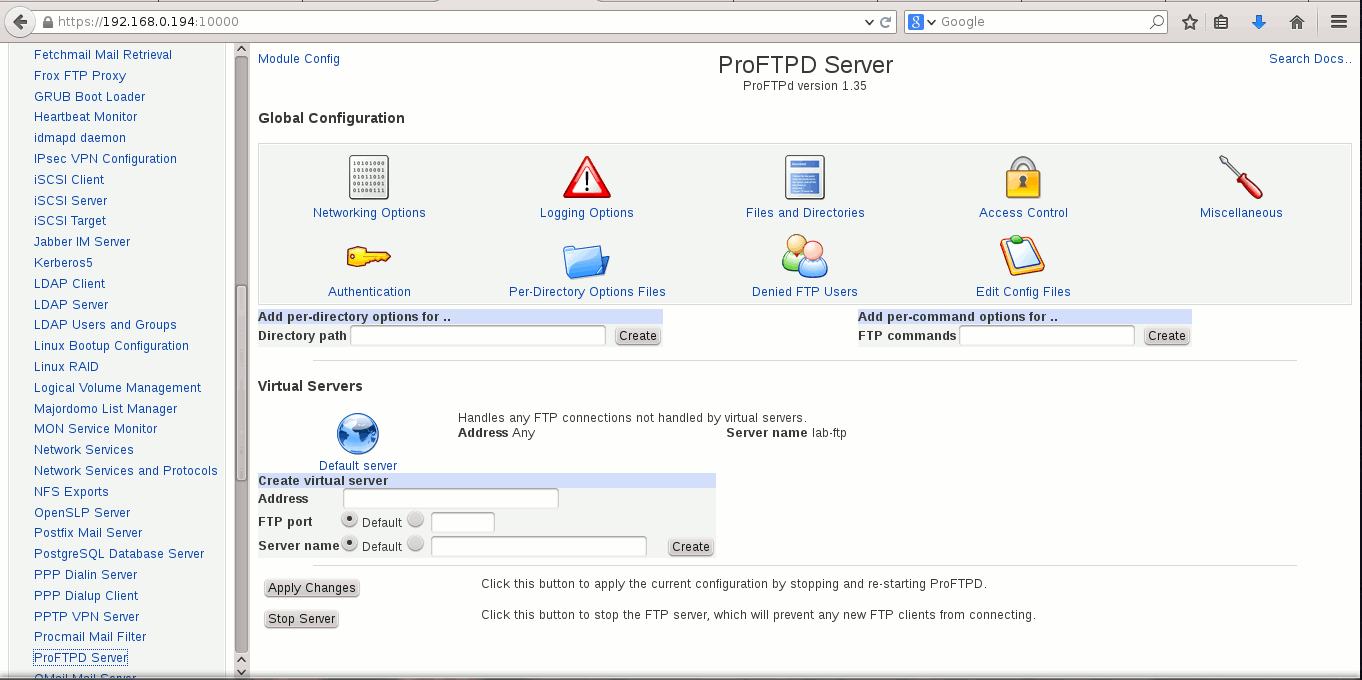Open Heartbeat Monitor sidebar link
The width and height of the screenshot is (1362, 680).
click(x=86, y=117)
